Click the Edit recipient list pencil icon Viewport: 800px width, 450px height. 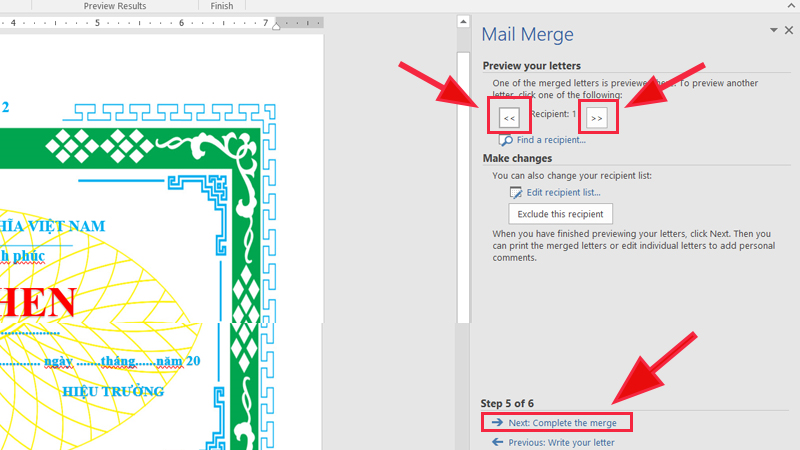point(516,192)
